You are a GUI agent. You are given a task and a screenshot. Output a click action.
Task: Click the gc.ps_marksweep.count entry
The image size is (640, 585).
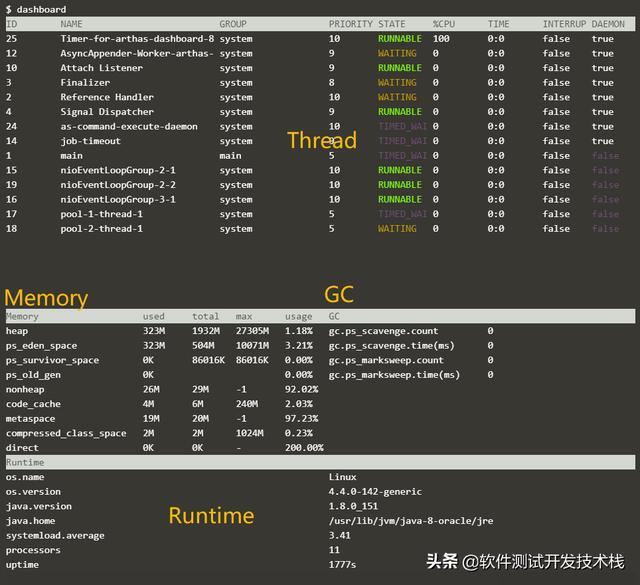[x=386, y=360]
